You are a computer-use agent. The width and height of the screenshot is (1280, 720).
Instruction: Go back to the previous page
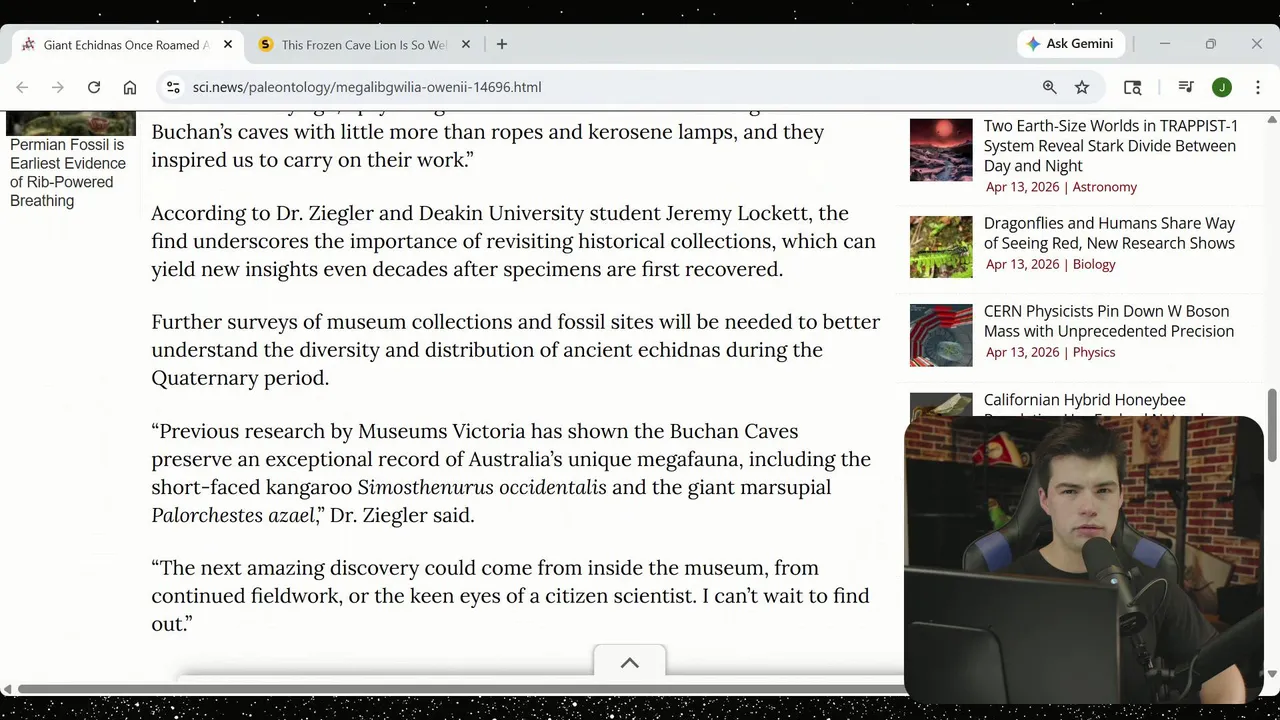[22, 87]
